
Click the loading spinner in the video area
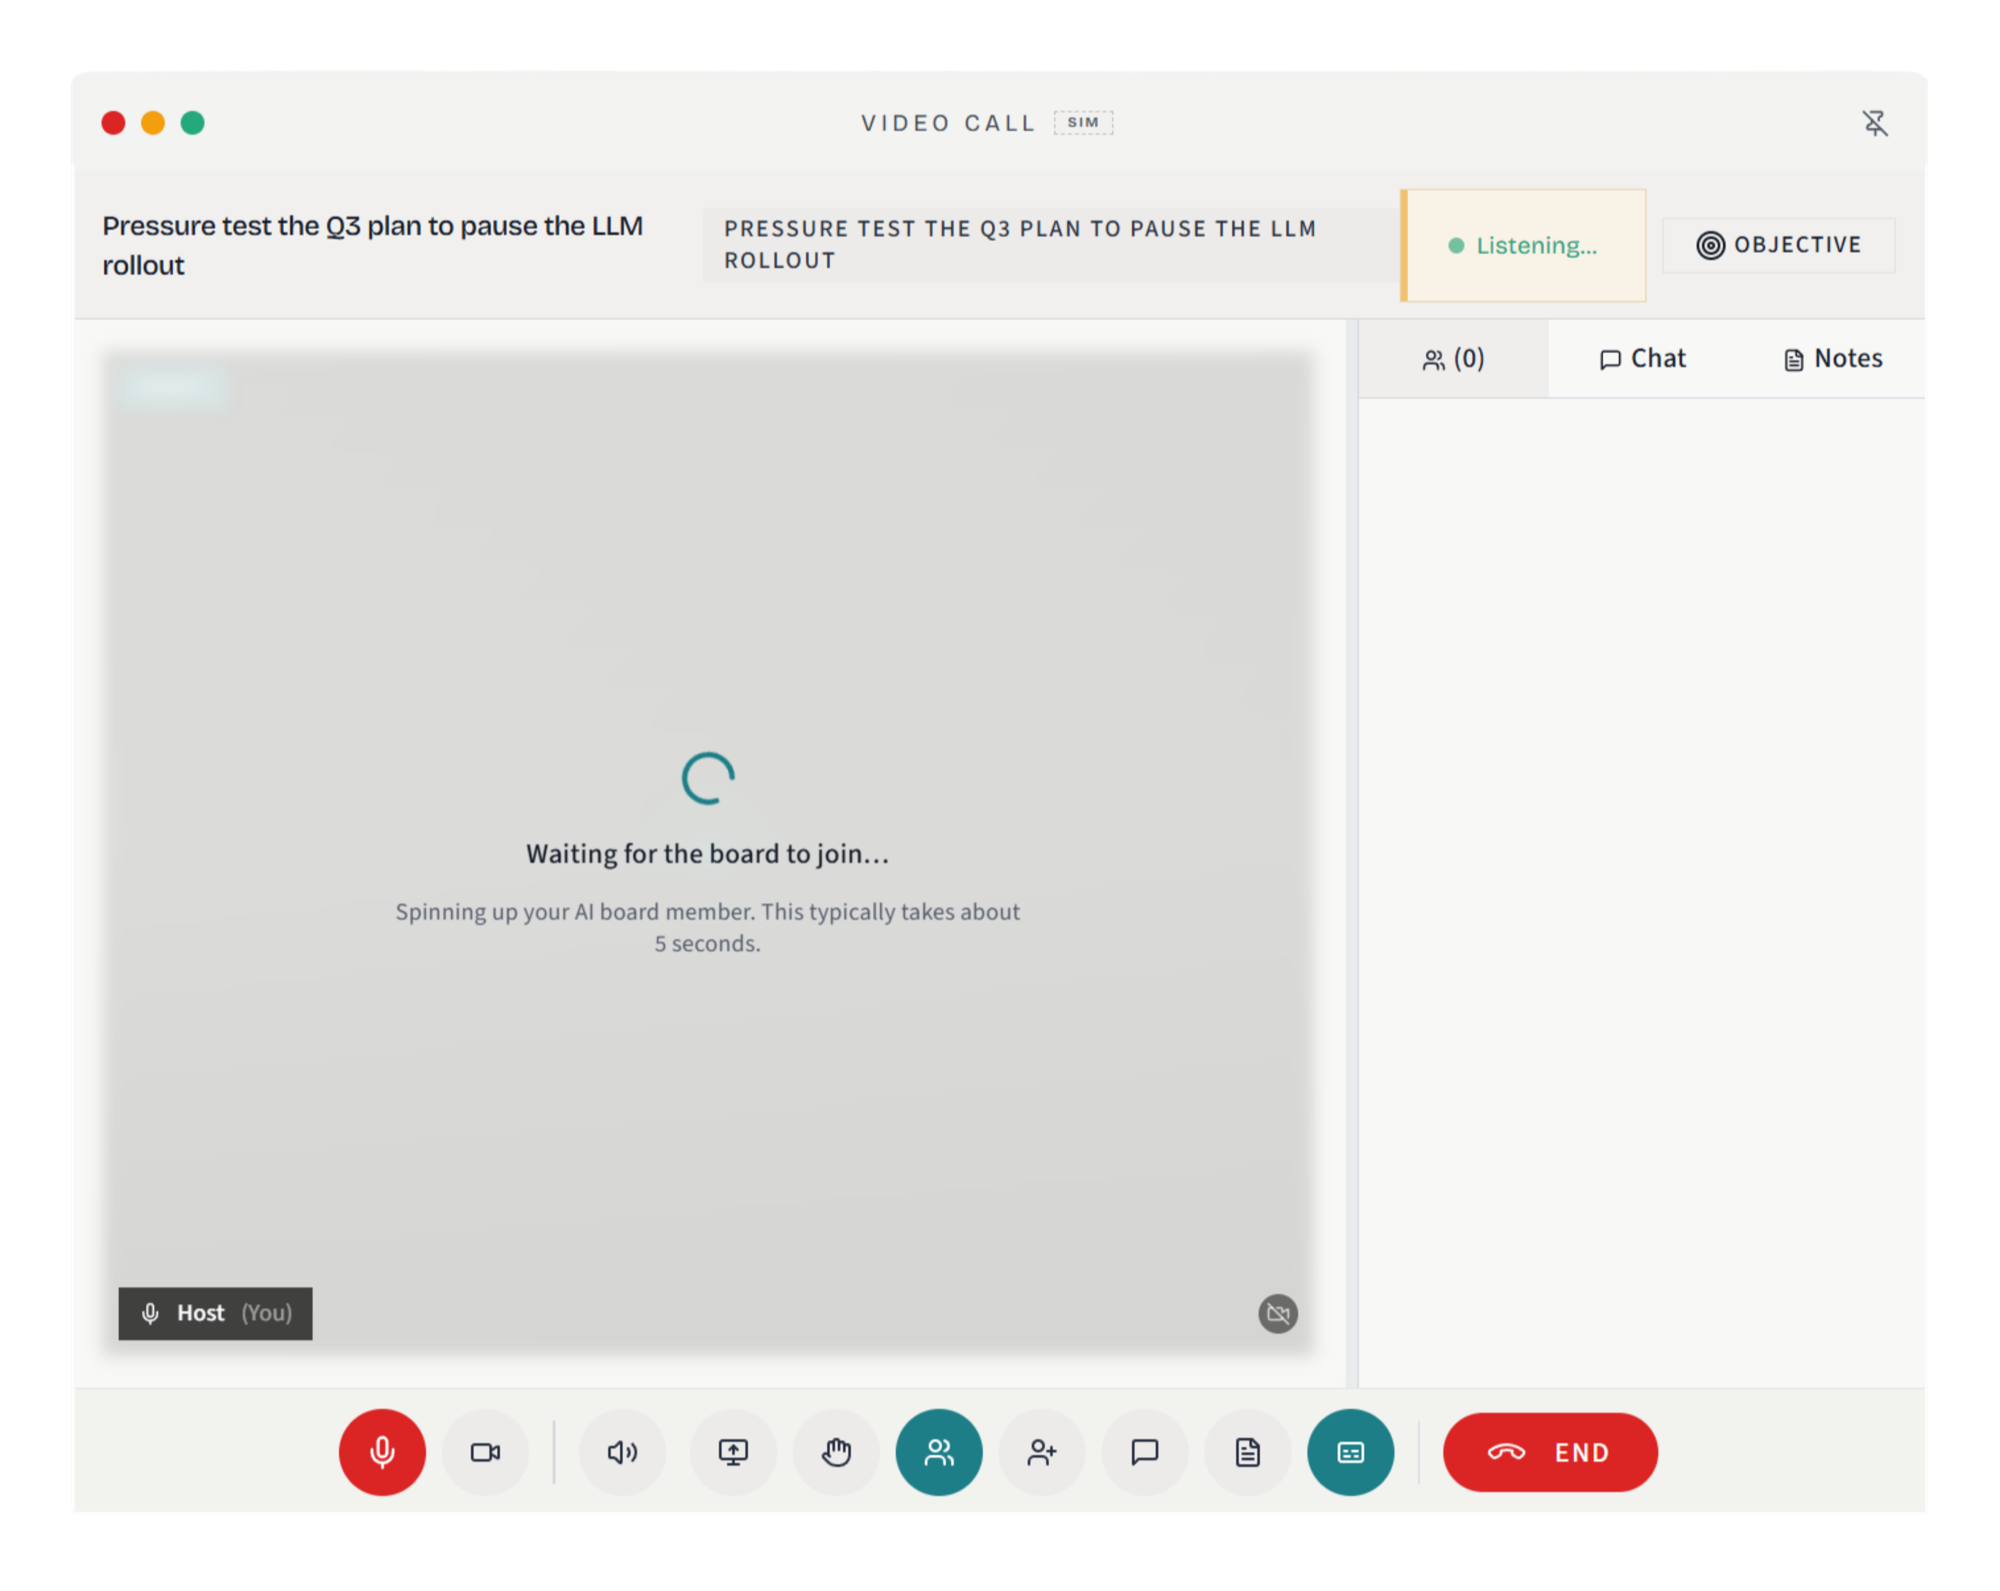(x=708, y=779)
